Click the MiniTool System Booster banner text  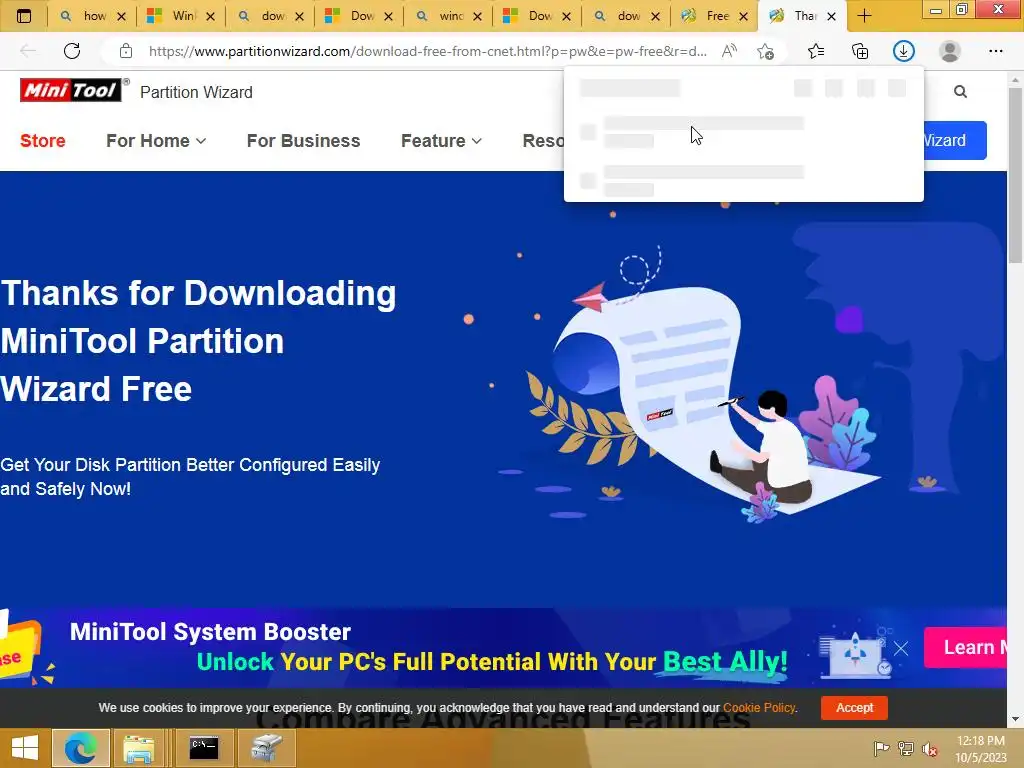tap(210, 632)
